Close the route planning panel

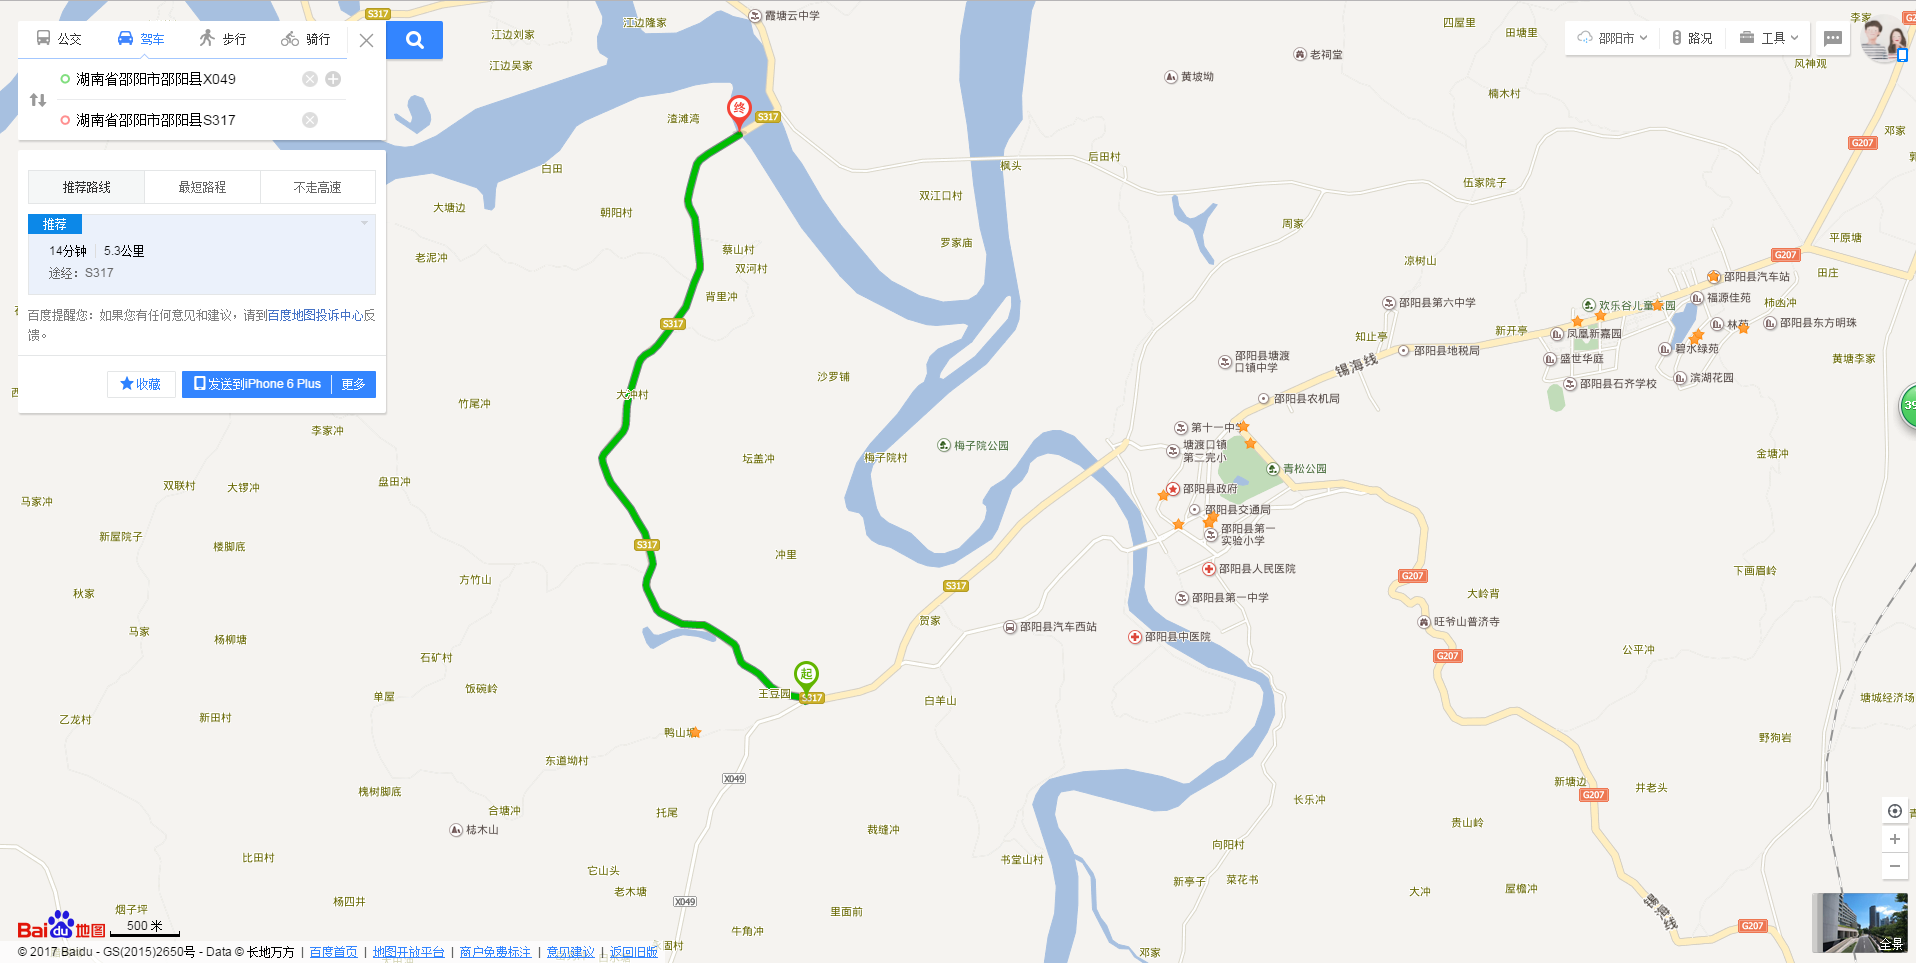point(367,40)
